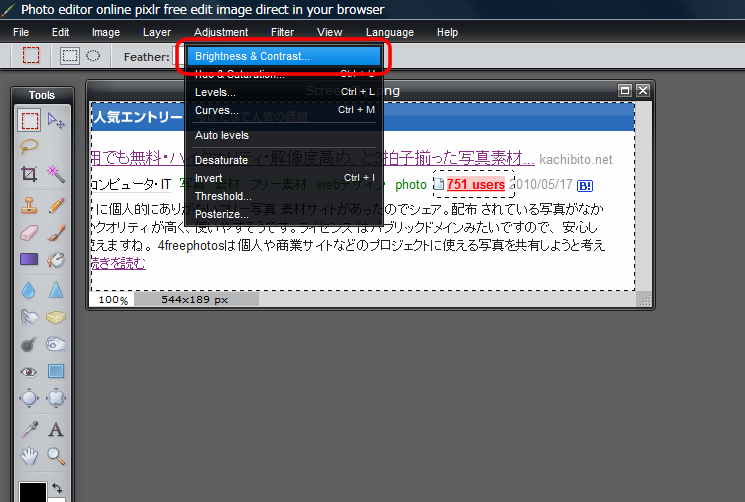Open the Image menu
This screenshot has width=745, height=502.
click(106, 32)
